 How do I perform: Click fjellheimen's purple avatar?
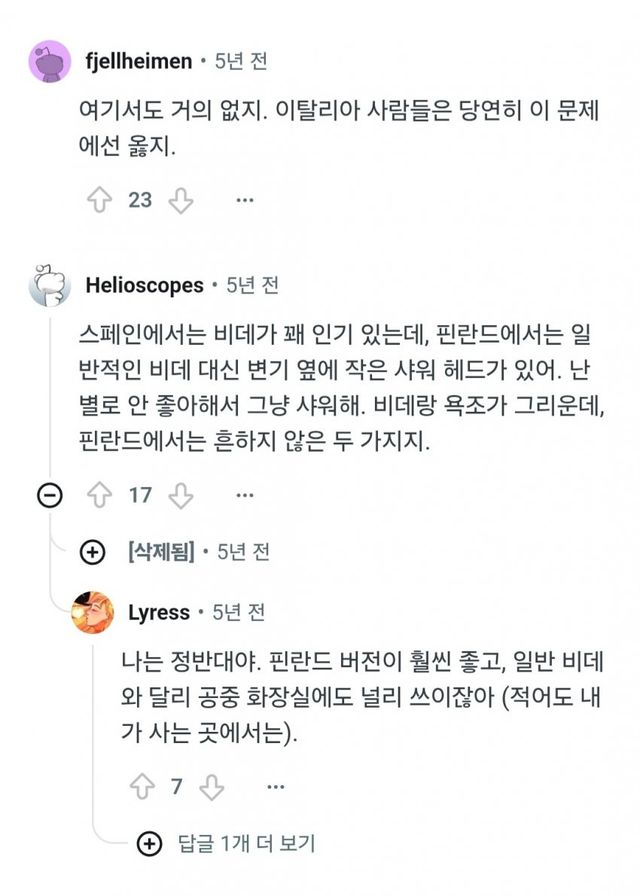49,61
